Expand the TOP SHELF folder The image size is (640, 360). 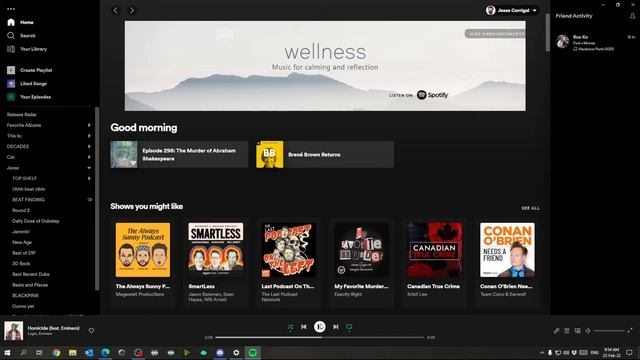tap(89, 178)
